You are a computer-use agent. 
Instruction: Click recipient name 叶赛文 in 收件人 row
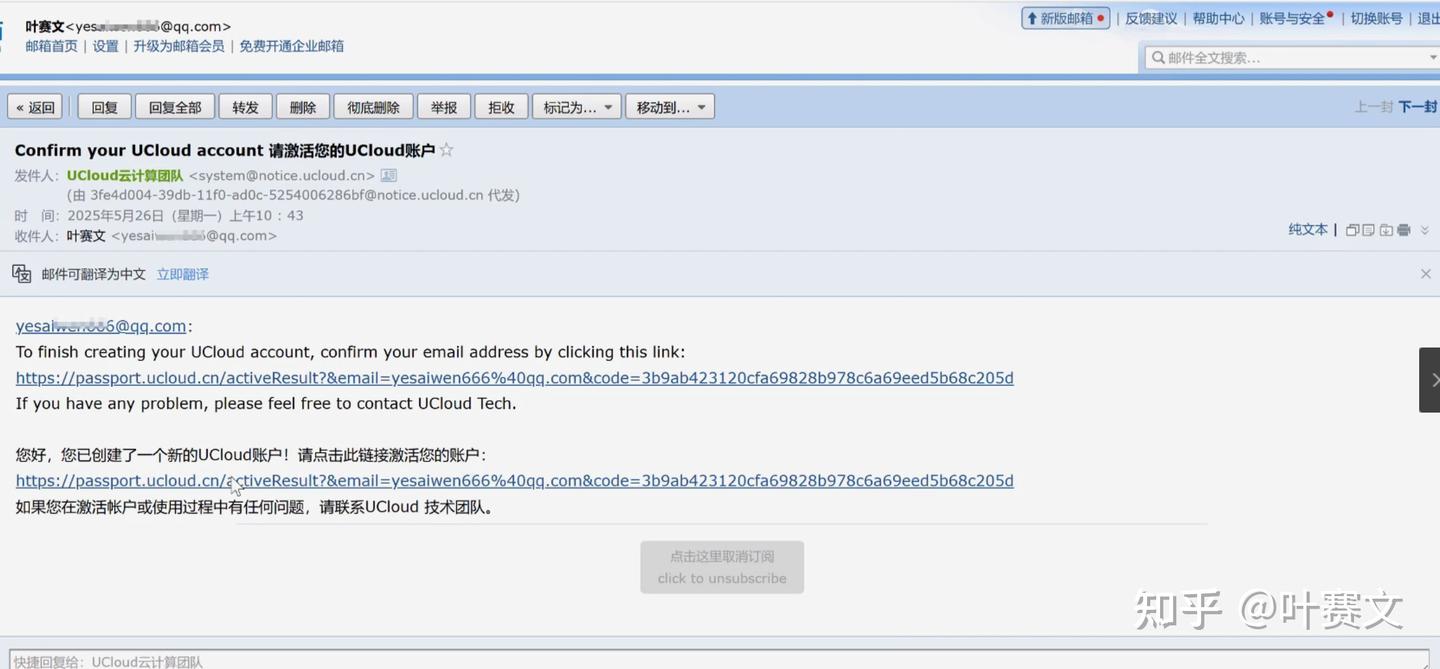click(x=86, y=236)
